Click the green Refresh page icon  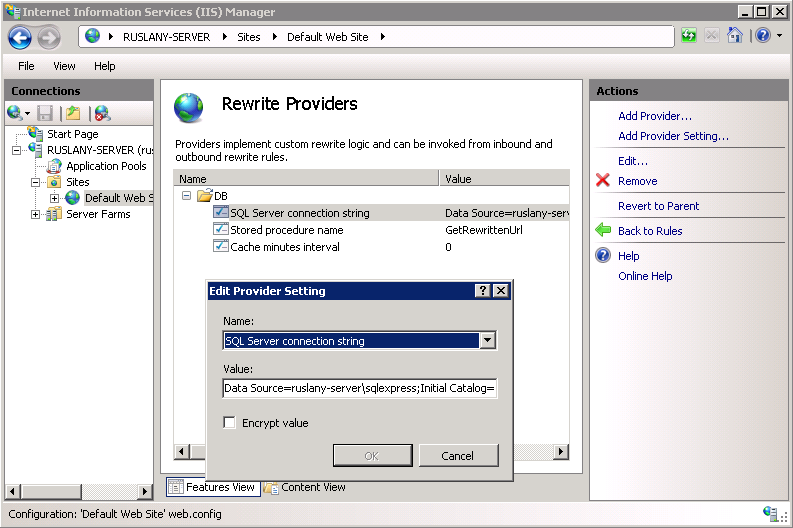tap(689, 36)
